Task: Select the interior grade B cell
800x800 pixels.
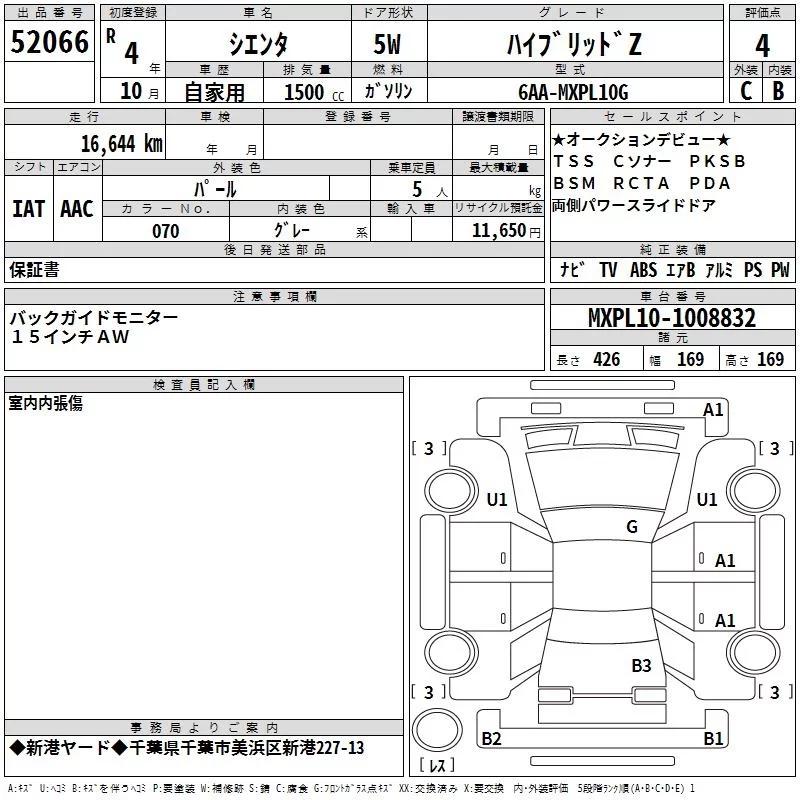Action: [x=778, y=91]
